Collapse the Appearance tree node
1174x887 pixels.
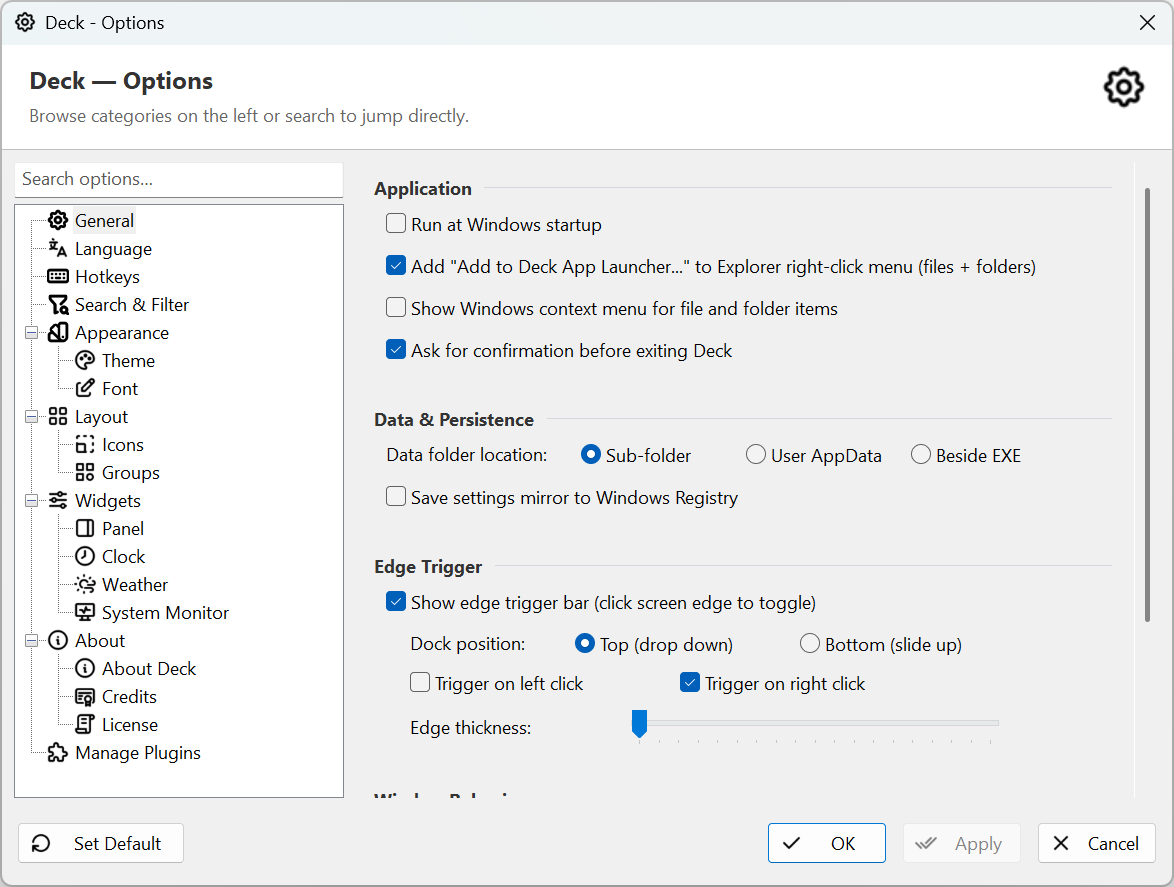(31, 333)
